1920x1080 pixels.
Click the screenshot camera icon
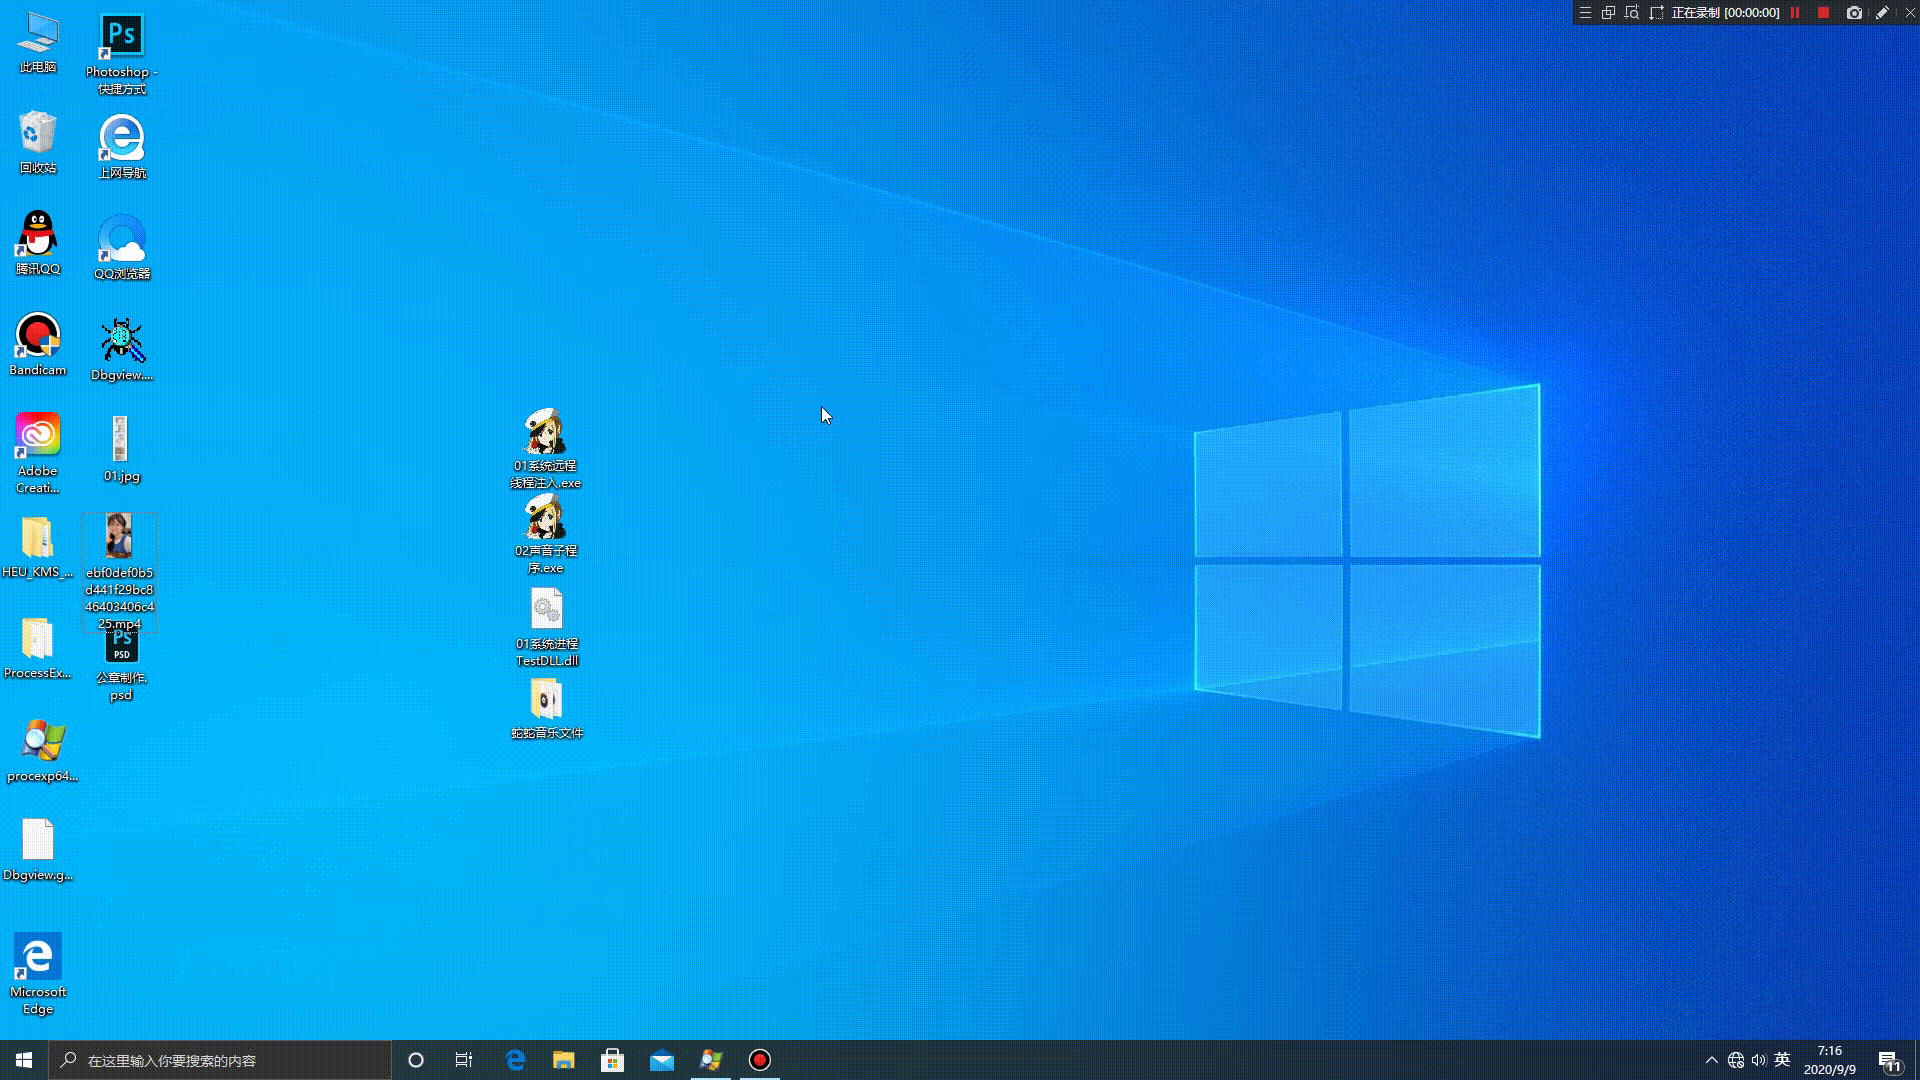[1854, 13]
